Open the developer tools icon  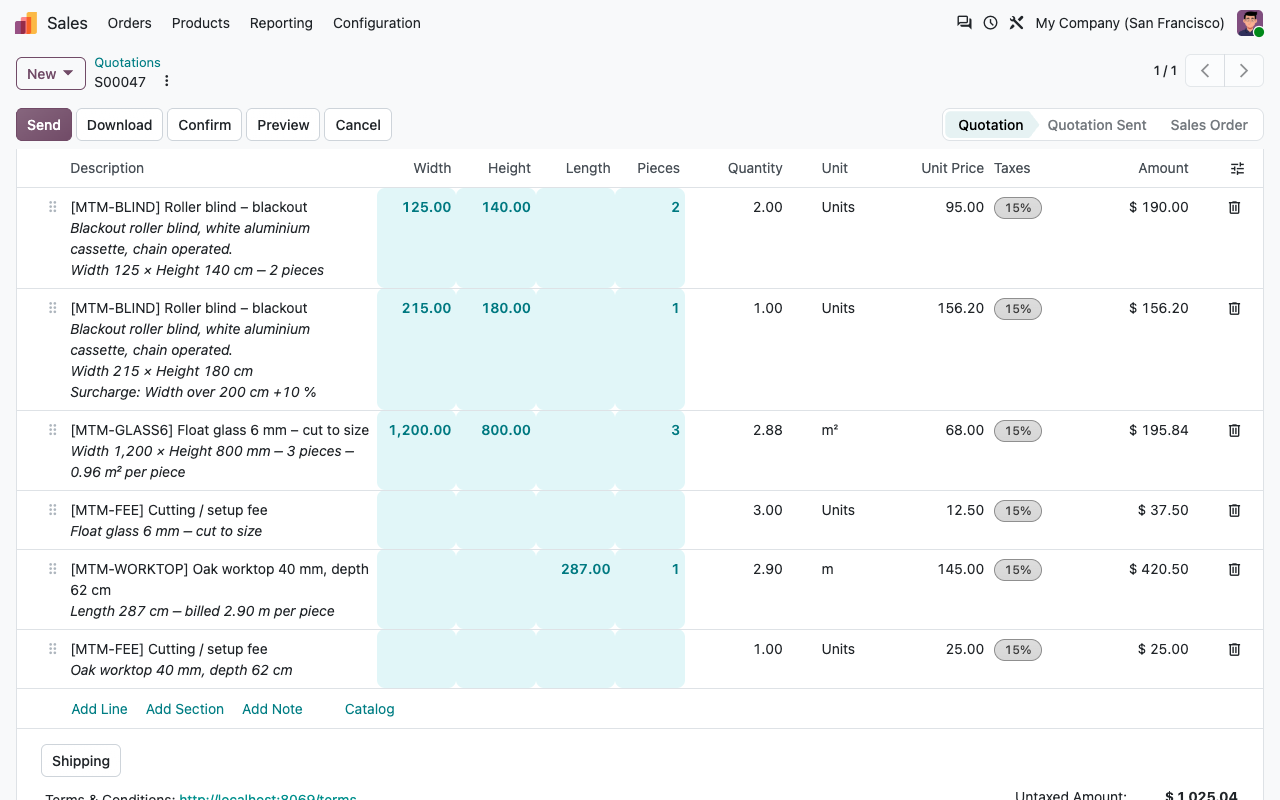click(1016, 23)
